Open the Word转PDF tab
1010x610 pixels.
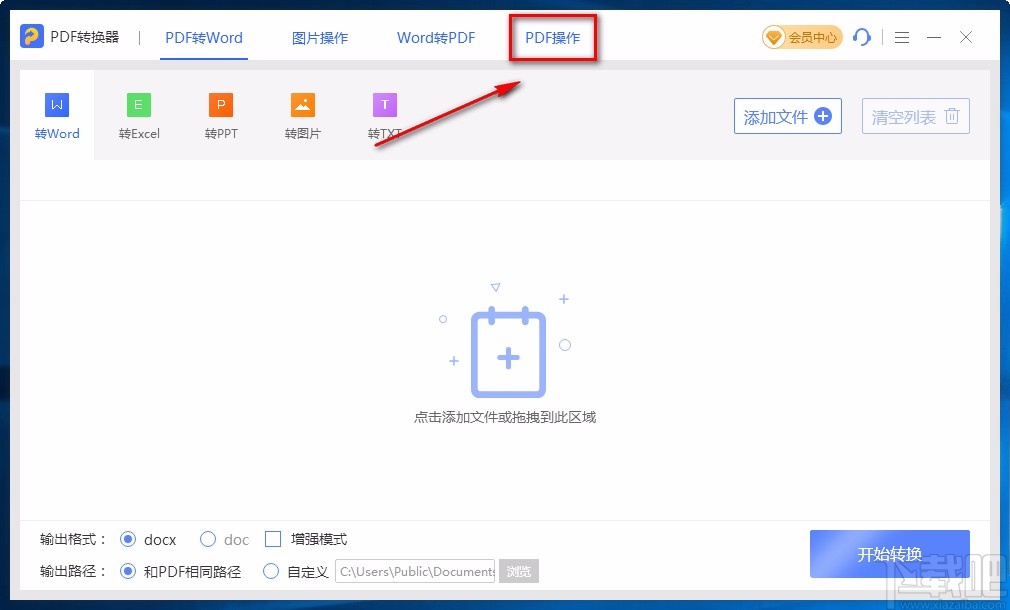[x=436, y=37]
